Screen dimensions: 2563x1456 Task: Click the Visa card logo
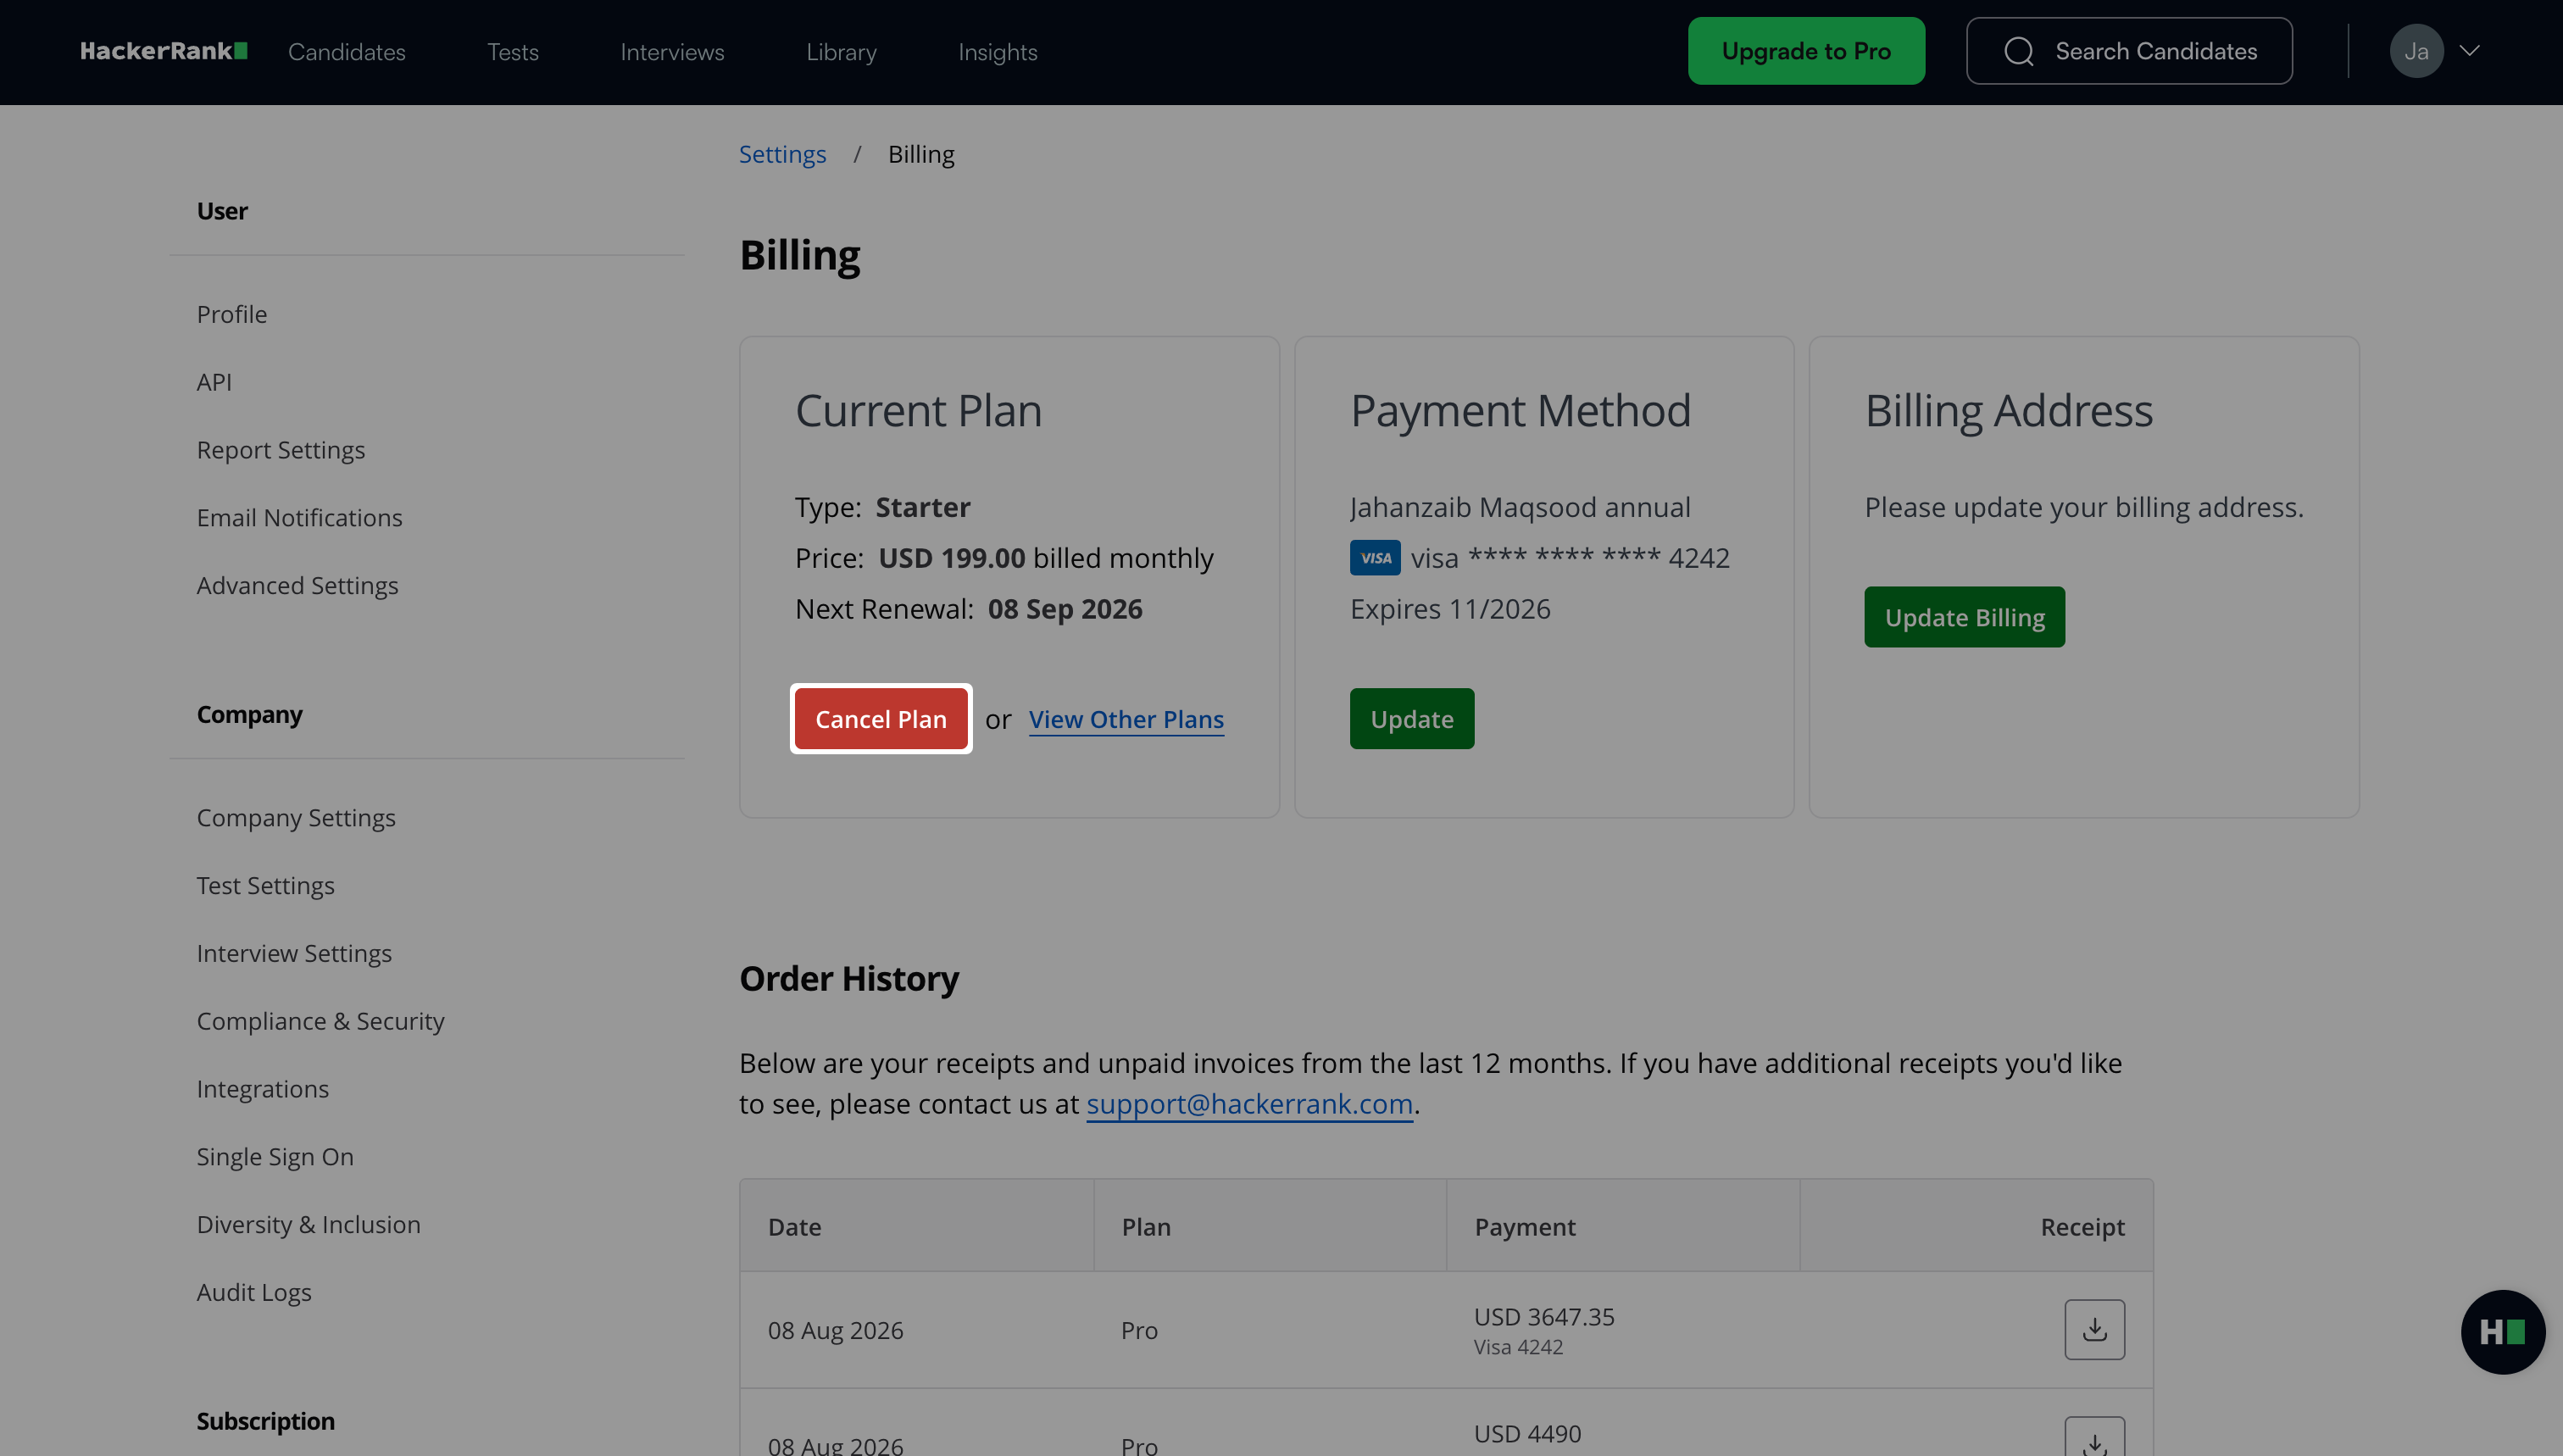coord(1375,558)
